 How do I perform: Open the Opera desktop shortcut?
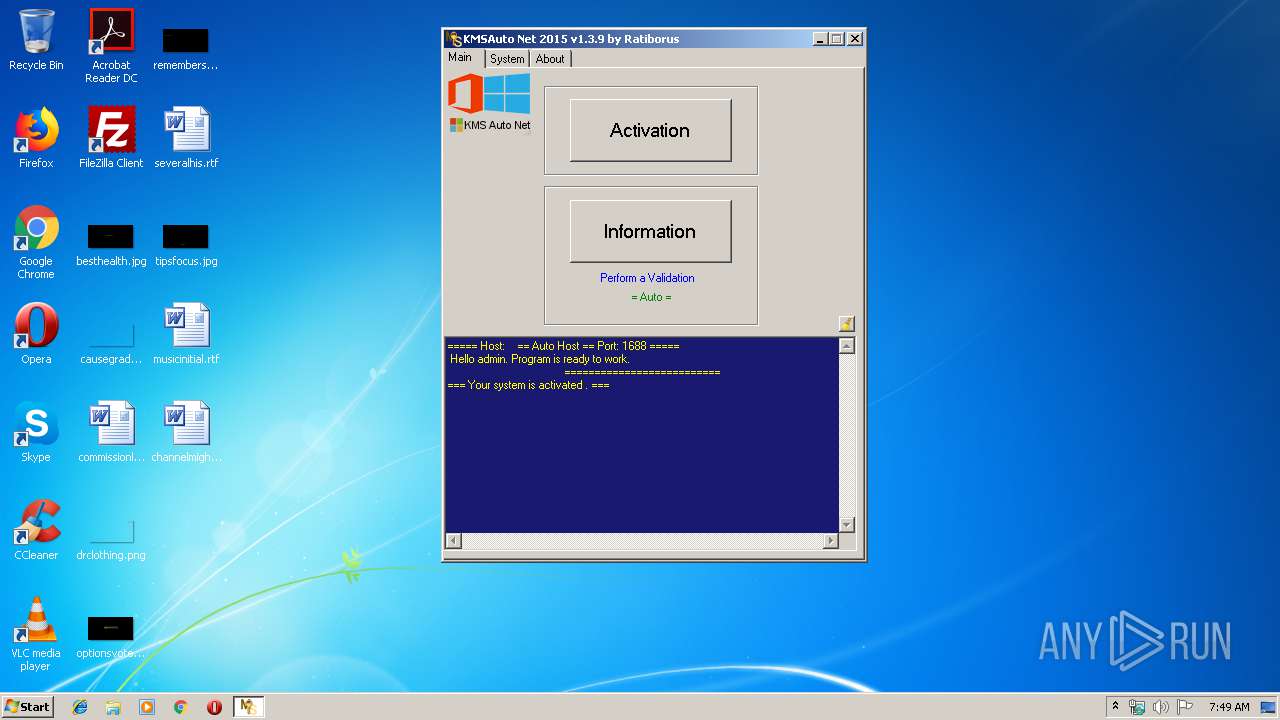36,334
